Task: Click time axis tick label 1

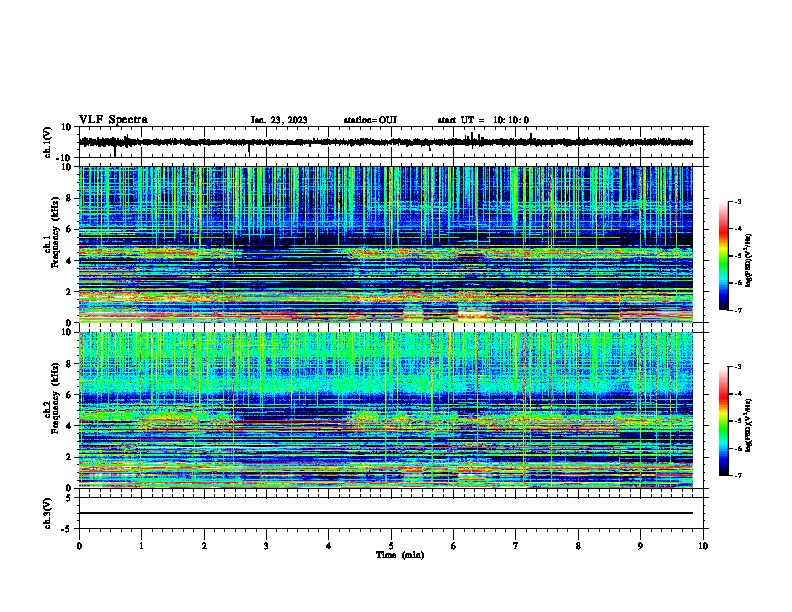Action: [x=141, y=545]
